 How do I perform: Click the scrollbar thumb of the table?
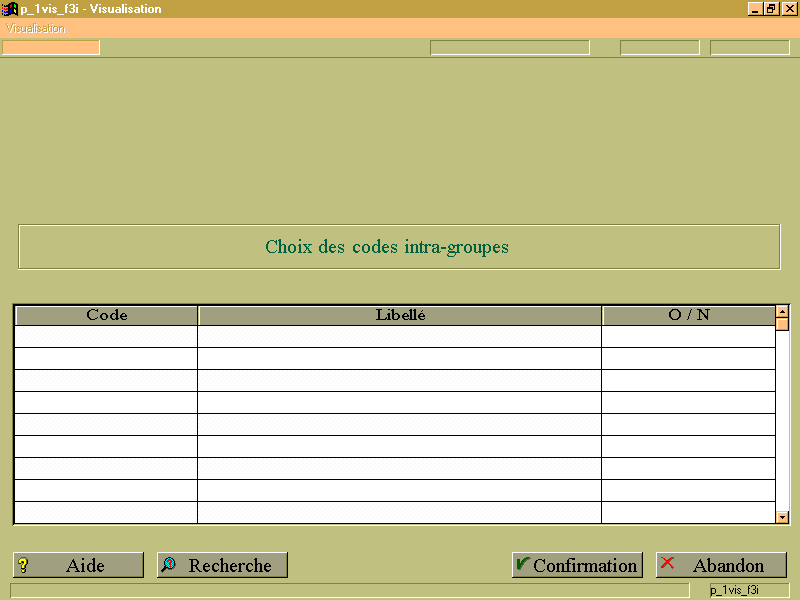[x=782, y=324]
